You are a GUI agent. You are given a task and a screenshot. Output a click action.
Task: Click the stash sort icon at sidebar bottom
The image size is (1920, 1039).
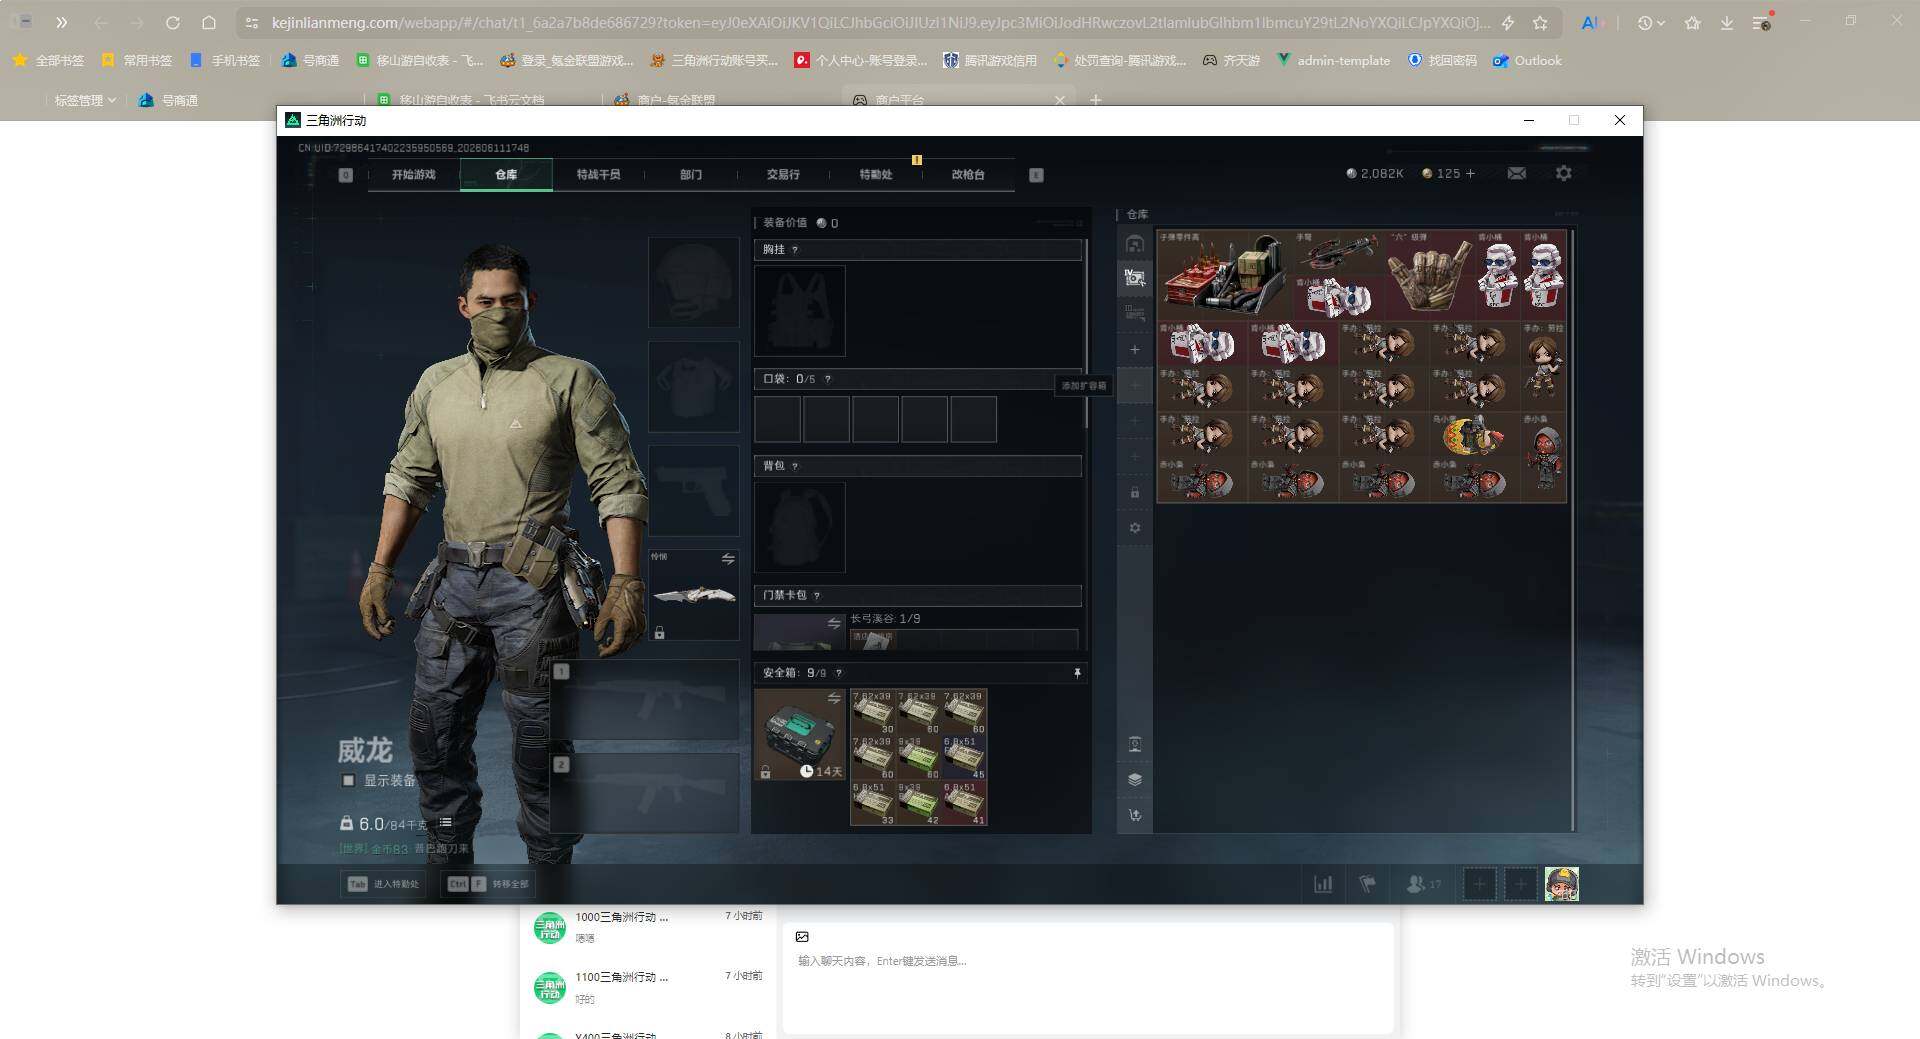1134,815
